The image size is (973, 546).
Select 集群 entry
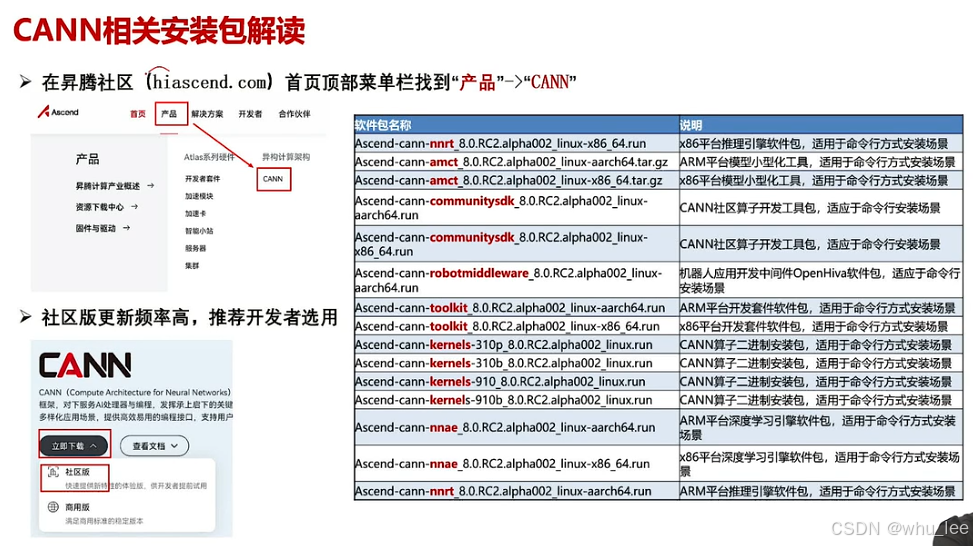click(192, 266)
